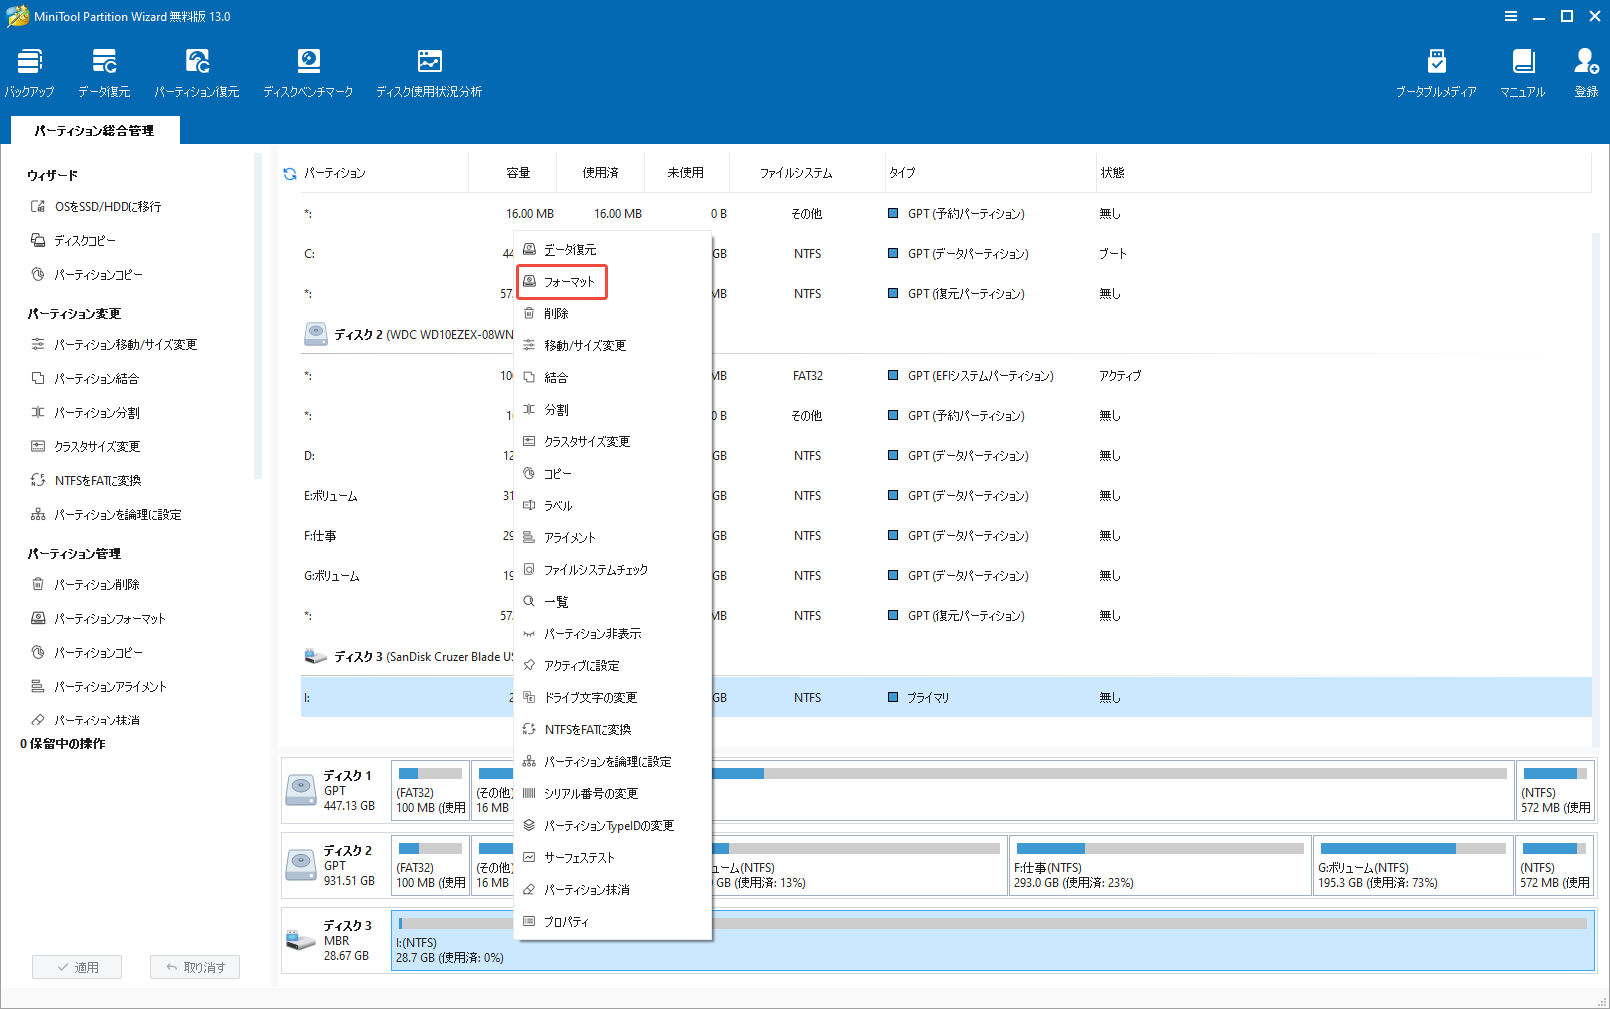1610x1009 pixels.
Task: Open ディスク使用状況分析
Action: [429, 70]
